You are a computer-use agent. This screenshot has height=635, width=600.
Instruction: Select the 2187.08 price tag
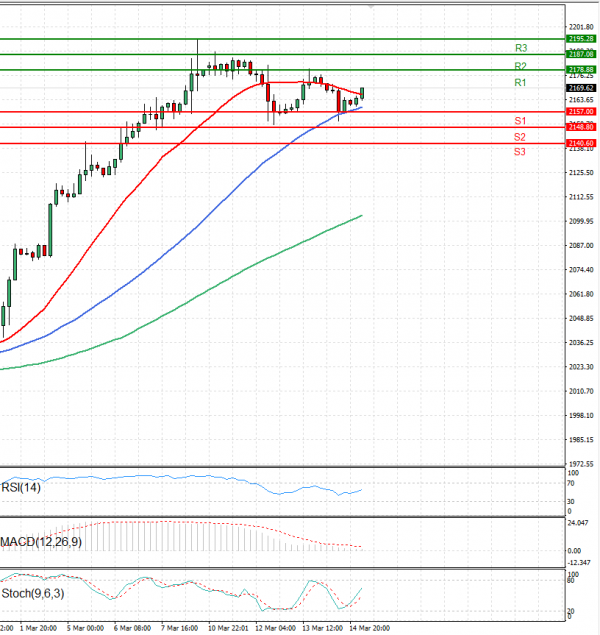[x=581, y=54]
